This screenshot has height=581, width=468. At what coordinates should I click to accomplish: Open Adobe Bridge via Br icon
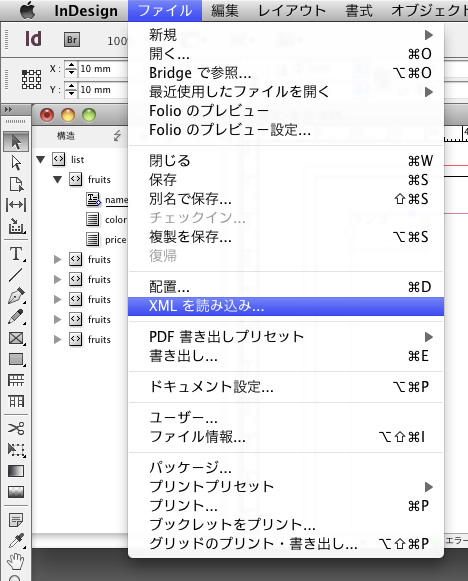[72, 40]
